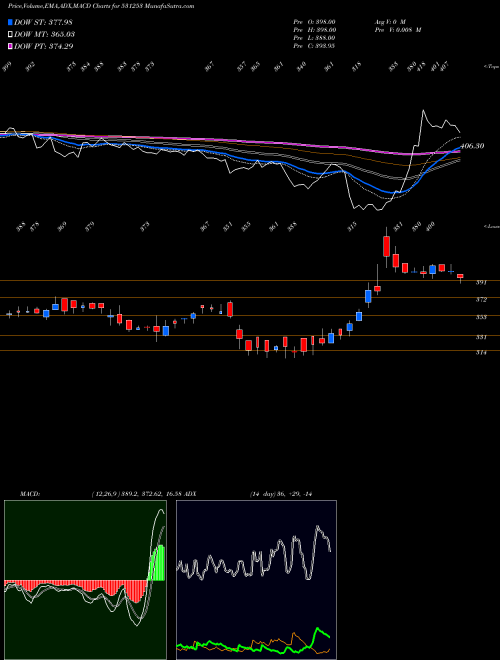Image resolution: width=500 pixels, height=660 pixels.
Task: Click the 391 price level label
Action: pyautogui.click(x=481, y=283)
